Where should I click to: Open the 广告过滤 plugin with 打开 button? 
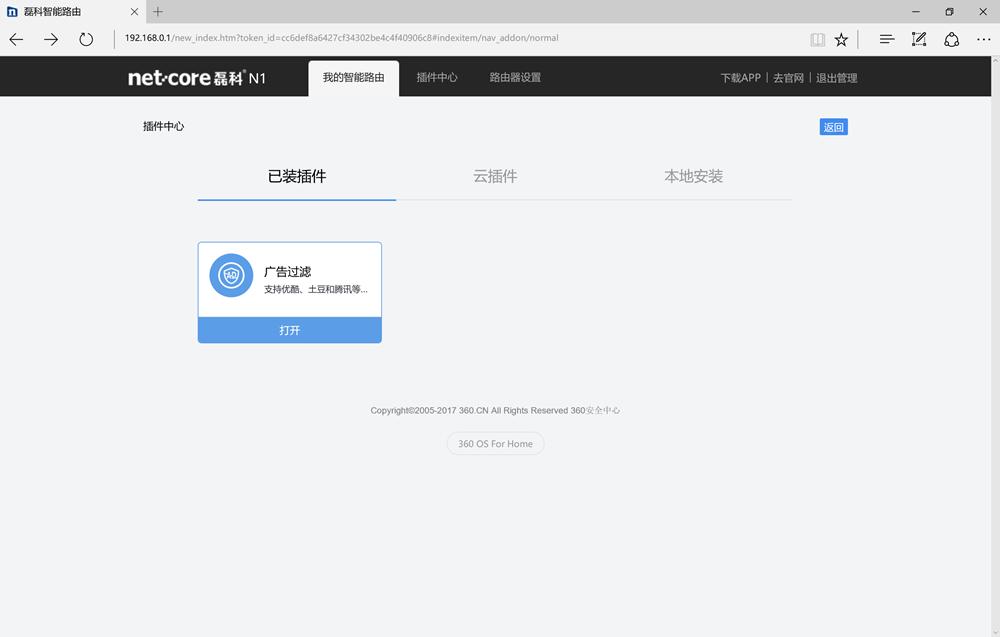pyautogui.click(x=289, y=330)
